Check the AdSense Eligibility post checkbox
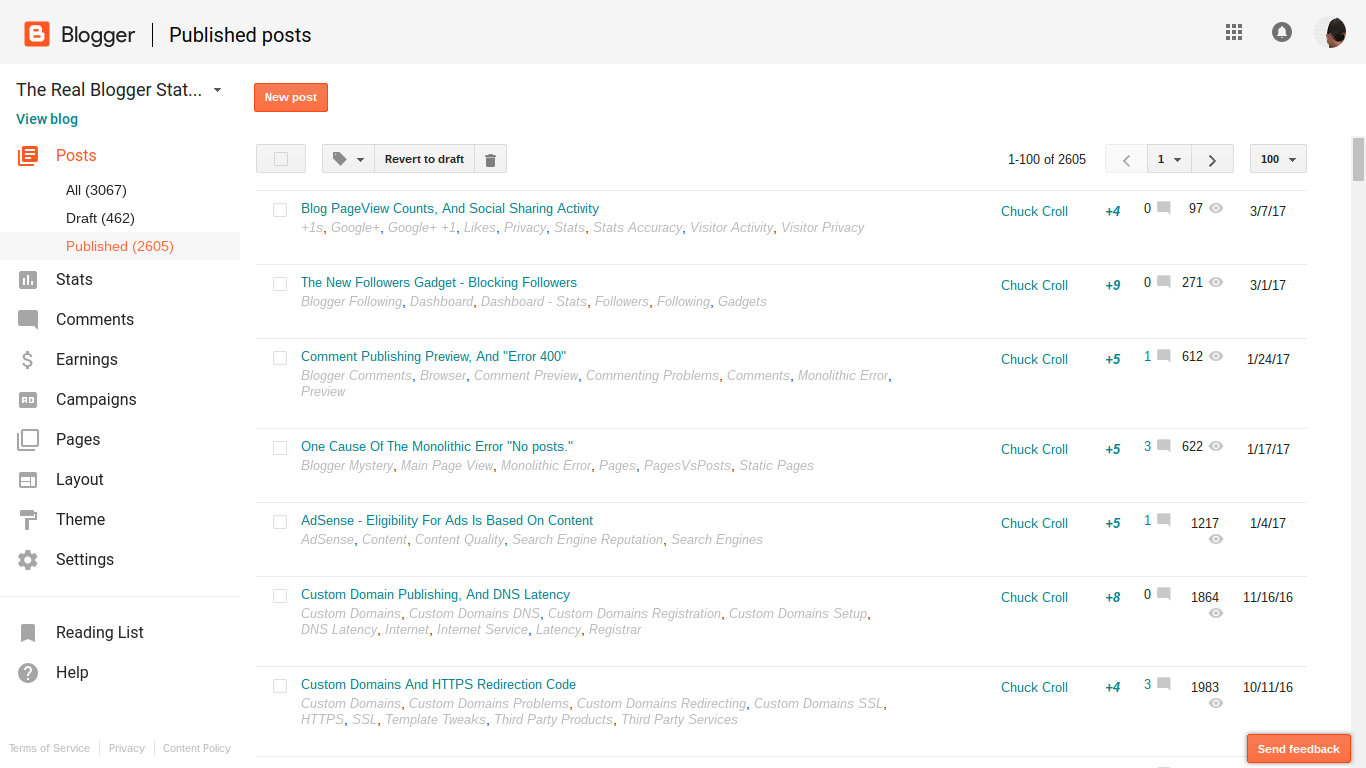The image size is (1366, 768). (x=280, y=522)
